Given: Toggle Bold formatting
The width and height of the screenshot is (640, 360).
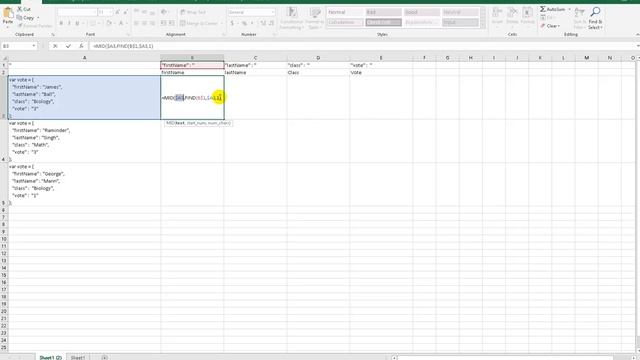Looking at the screenshot, I should pyautogui.click(x=61, y=23).
